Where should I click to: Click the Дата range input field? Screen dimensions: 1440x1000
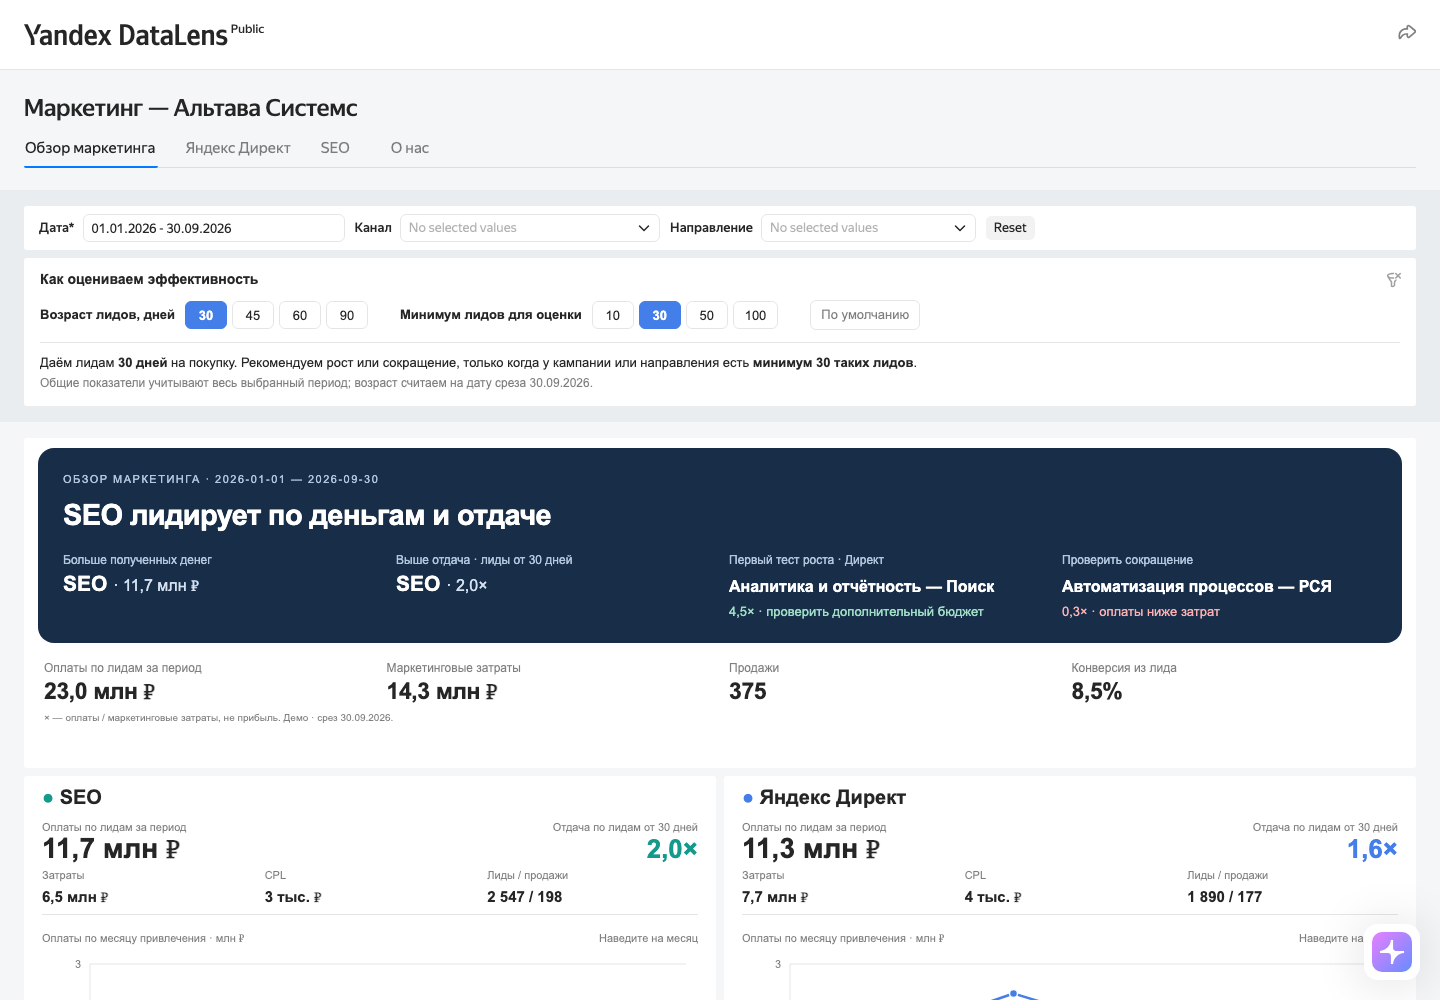(x=214, y=228)
